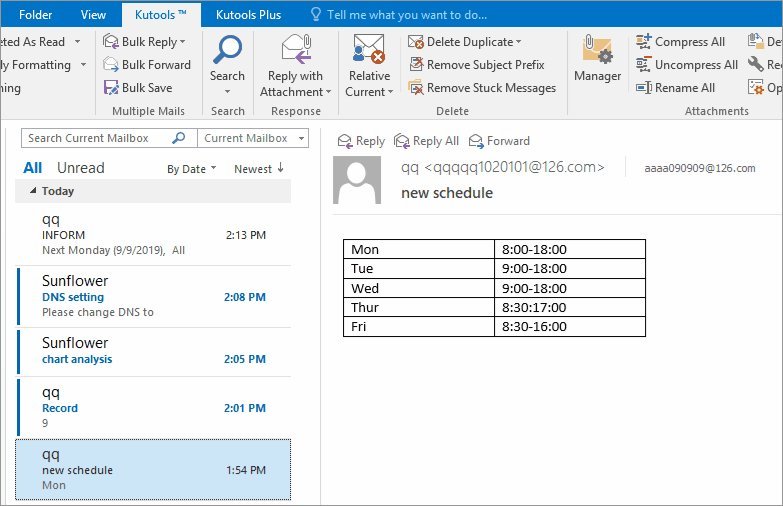
Task: Click the Bulk Save label
Action: pyautogui.click(x=147, y=88)
